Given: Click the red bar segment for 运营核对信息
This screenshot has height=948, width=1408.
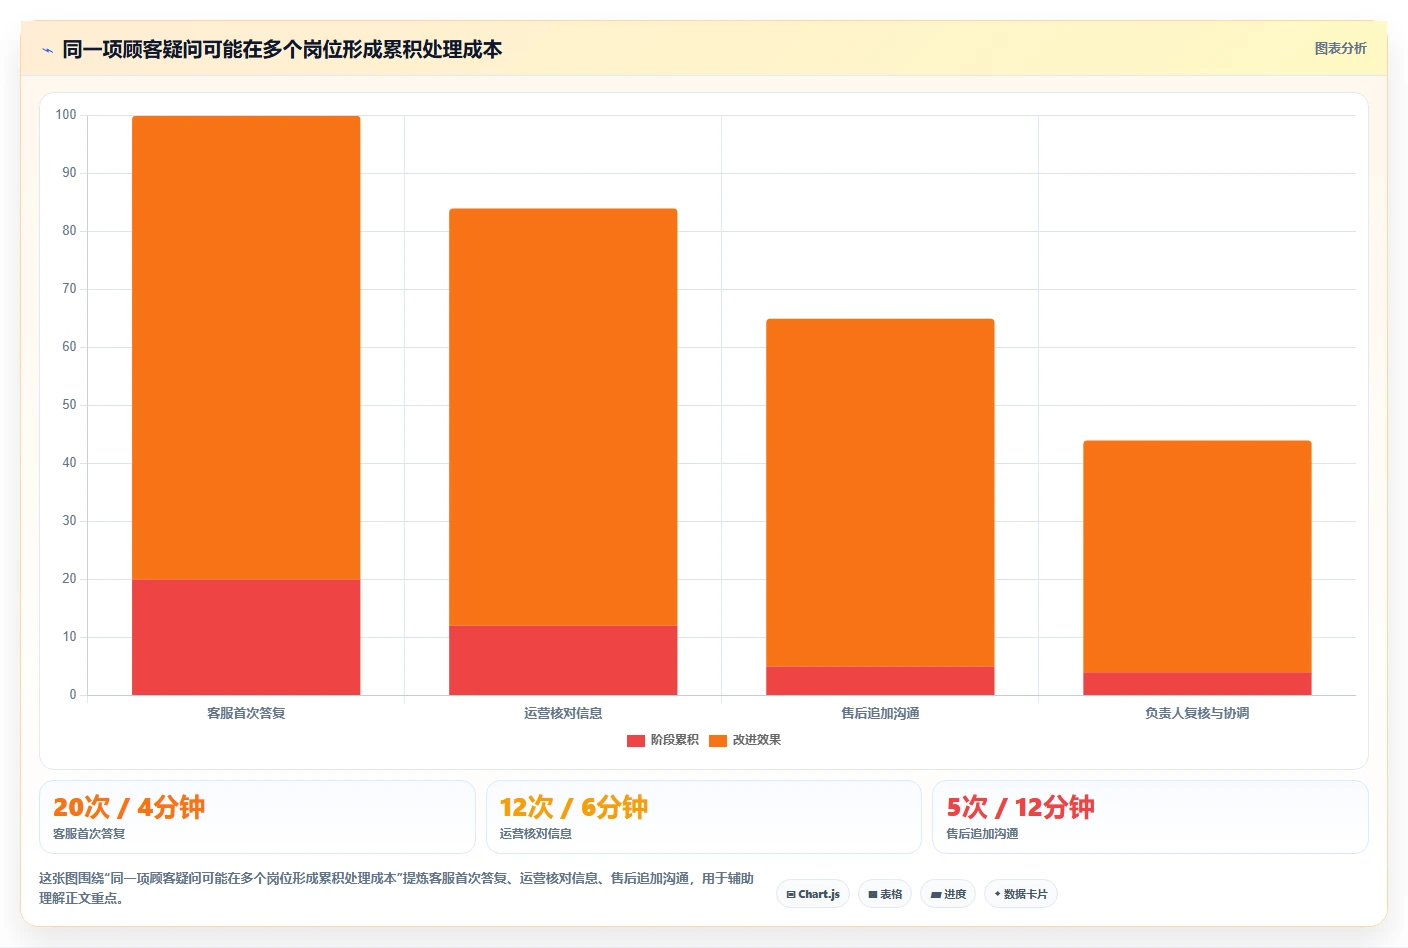Looking at the screenshot, I should click(x=563, y=660).
